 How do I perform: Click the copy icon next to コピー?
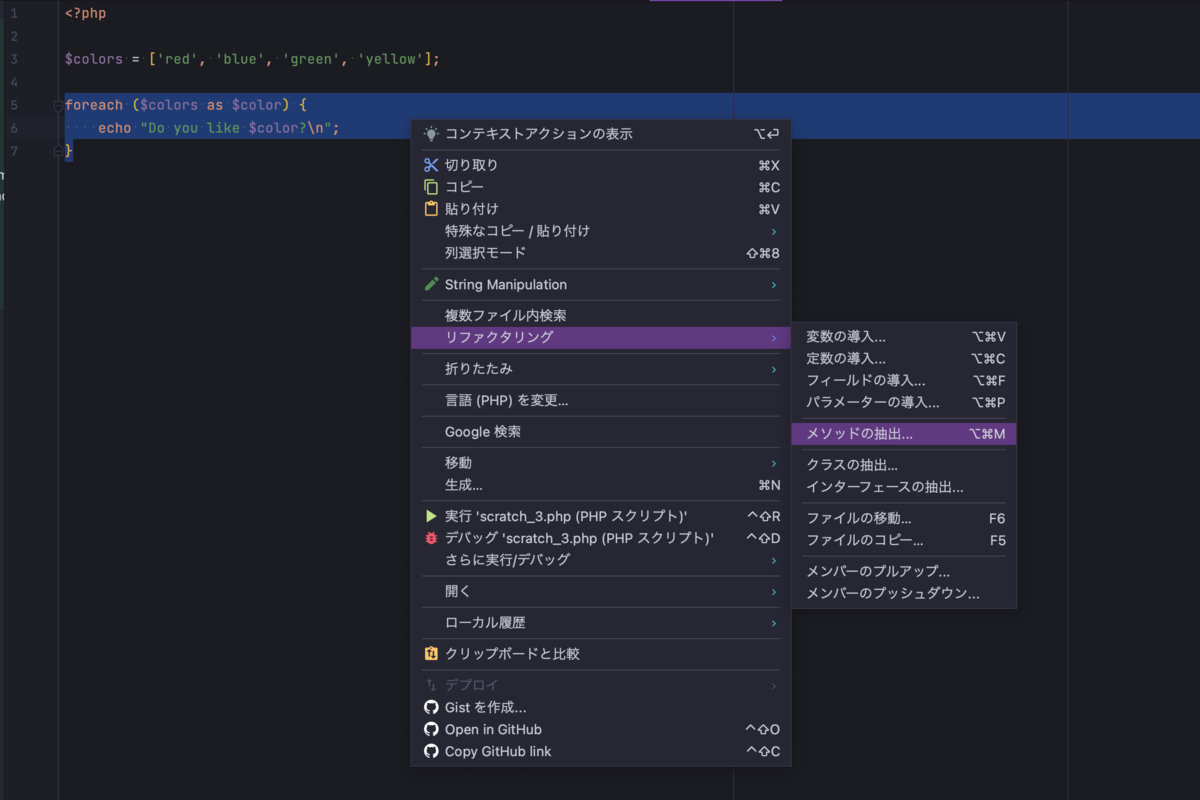(431, 187)
